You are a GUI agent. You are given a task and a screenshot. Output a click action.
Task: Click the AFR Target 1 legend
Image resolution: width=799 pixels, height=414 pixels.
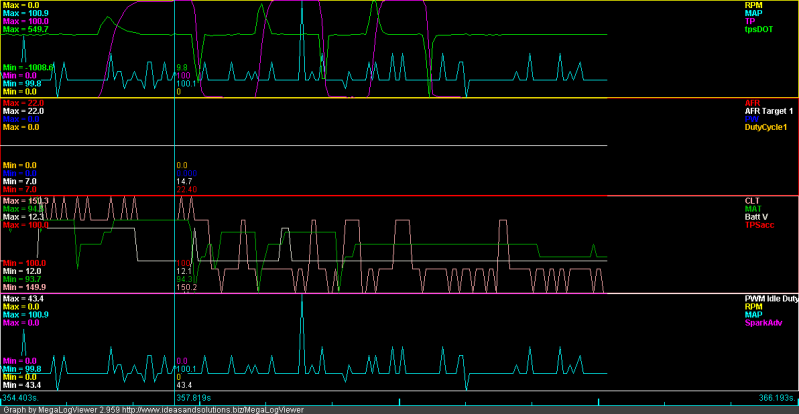tap(769, 111)
